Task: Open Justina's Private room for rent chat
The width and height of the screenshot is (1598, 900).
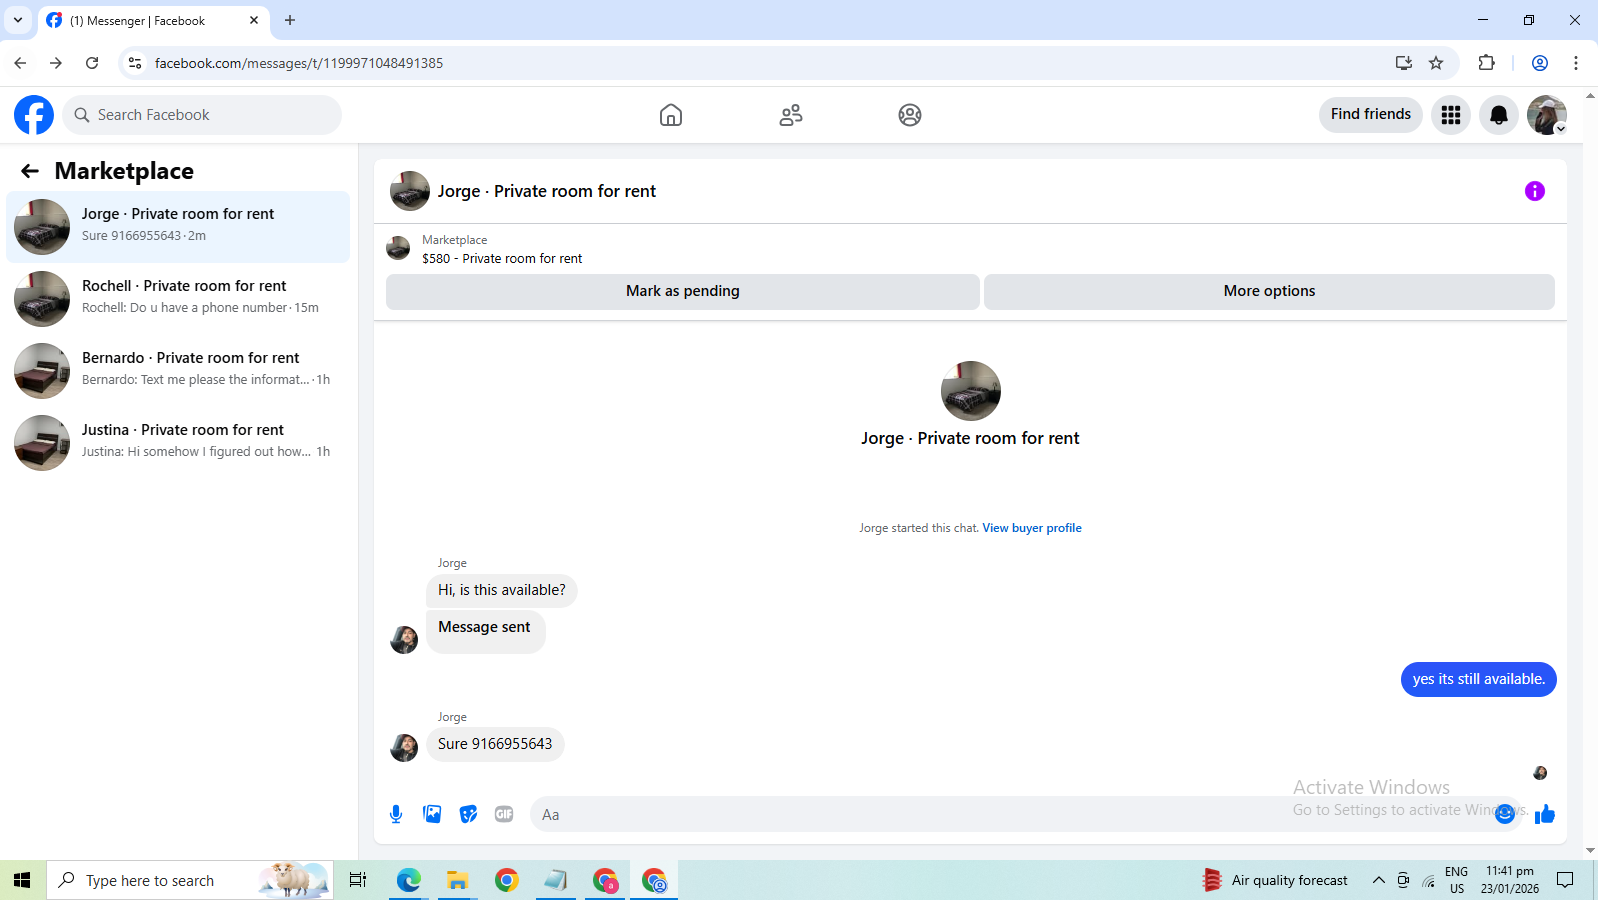Action: coord(178,443)
